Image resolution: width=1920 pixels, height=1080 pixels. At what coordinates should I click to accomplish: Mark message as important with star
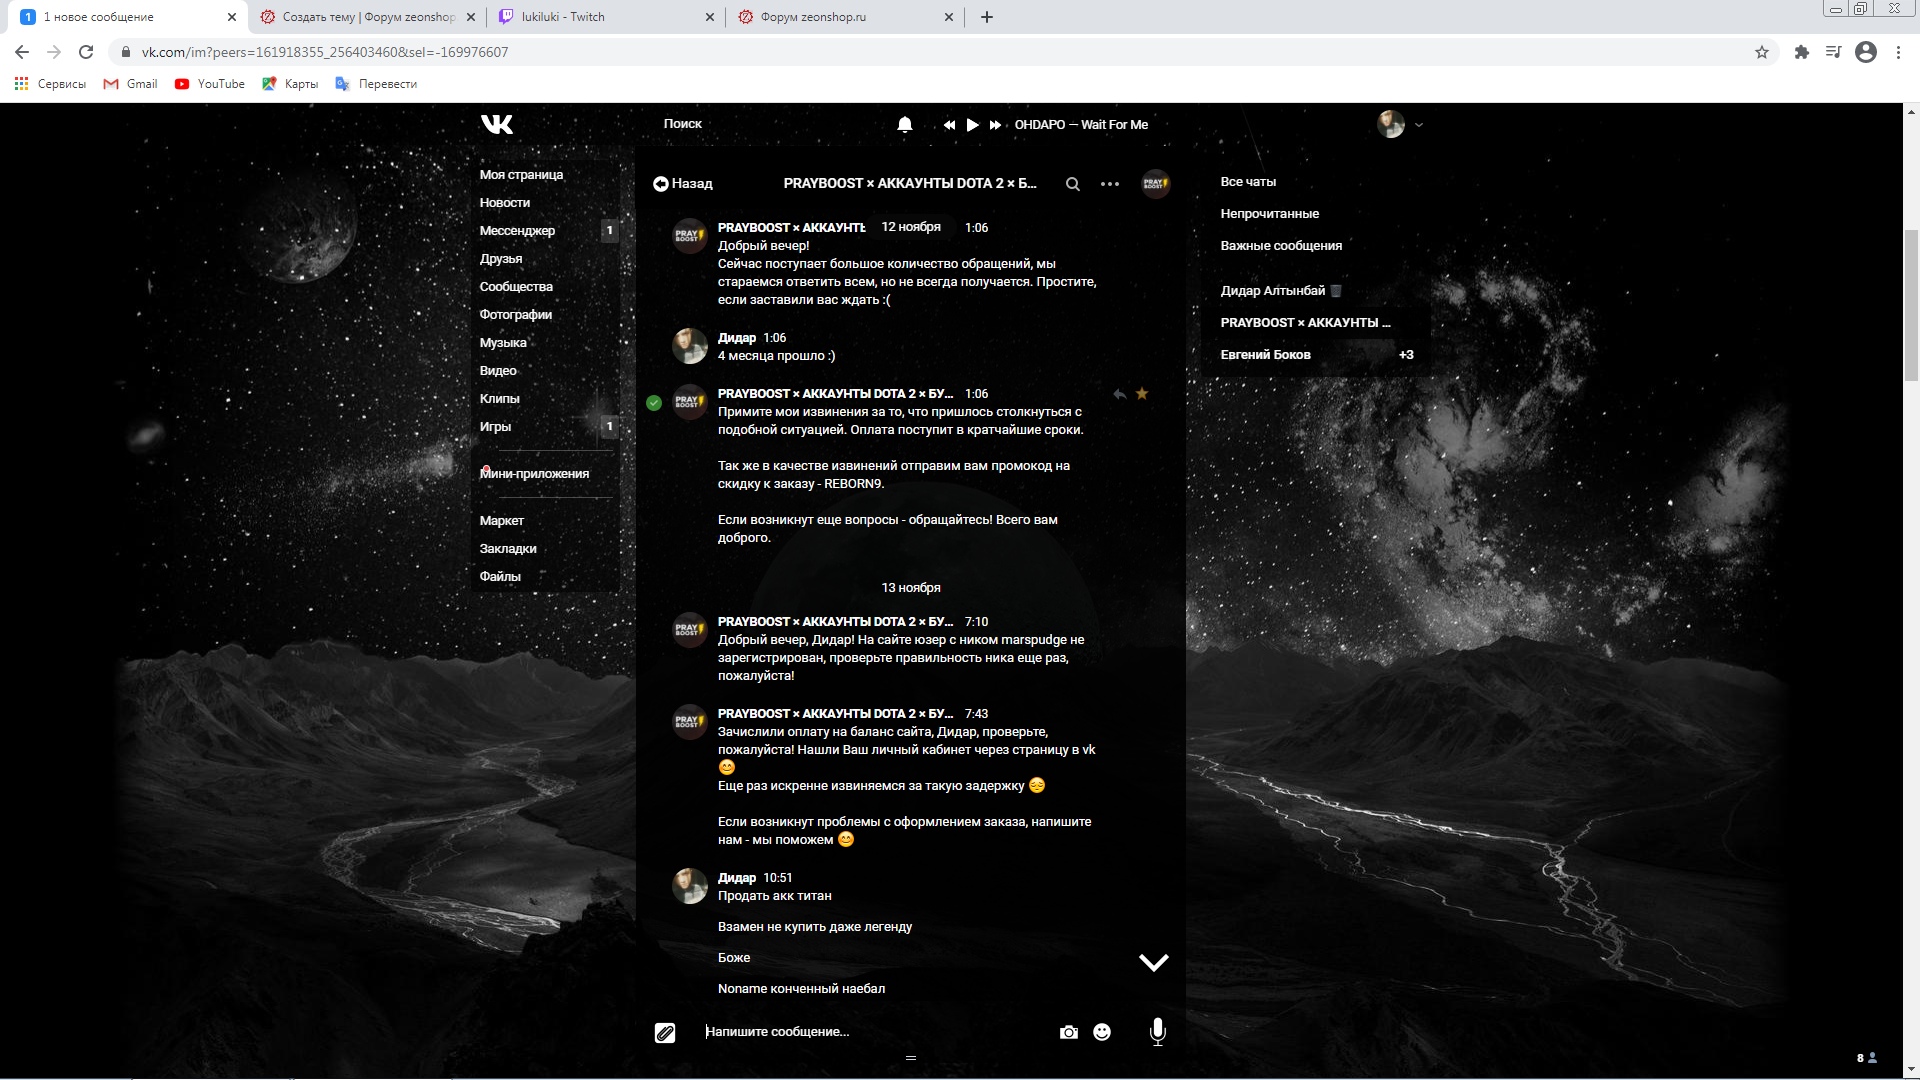[1142, 394]
